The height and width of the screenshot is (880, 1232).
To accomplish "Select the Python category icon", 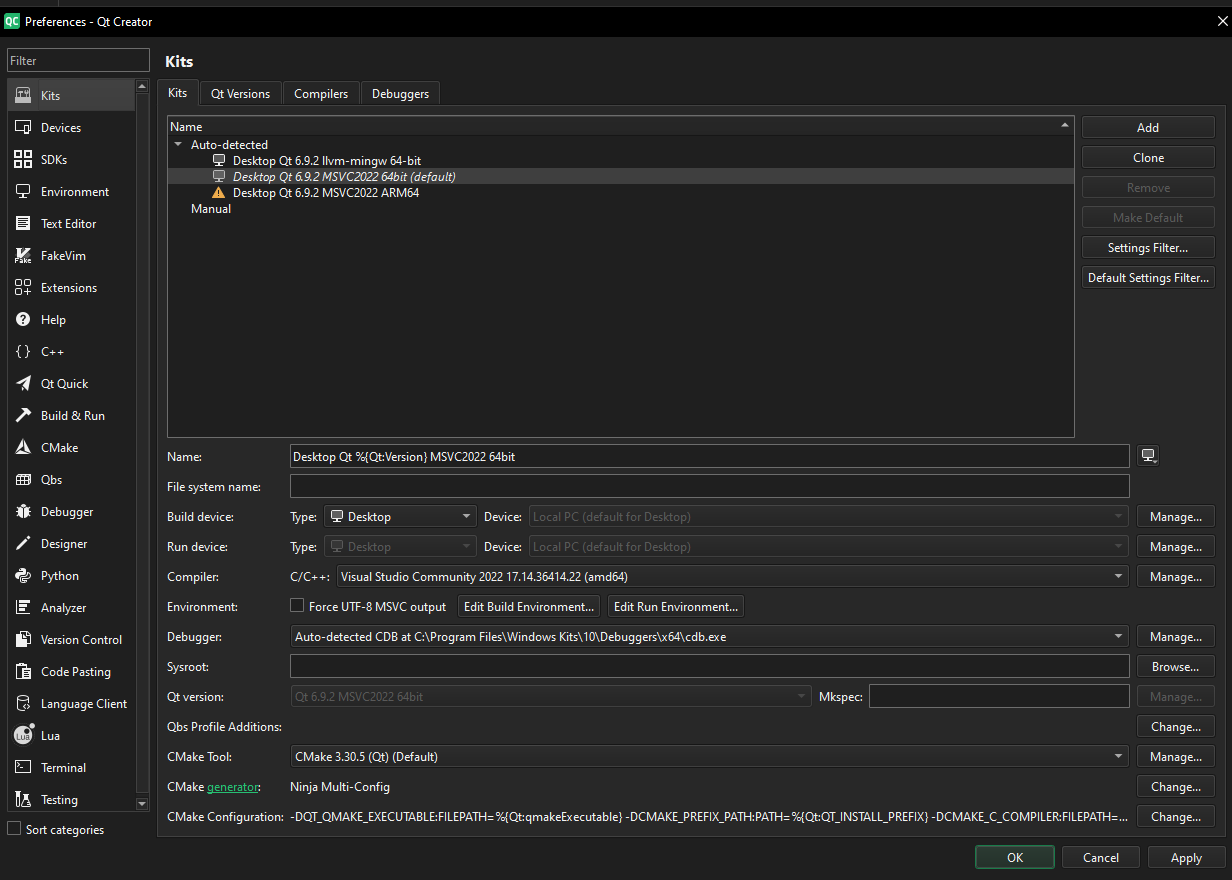I will [23, 575].
